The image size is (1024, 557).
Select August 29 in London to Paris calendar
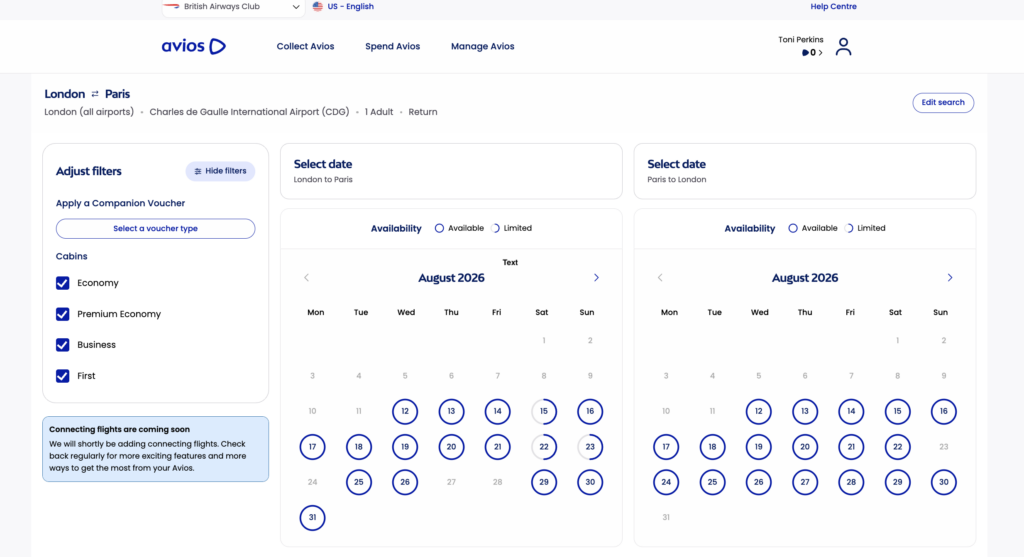pyautogui.click(x=544, y=482)
